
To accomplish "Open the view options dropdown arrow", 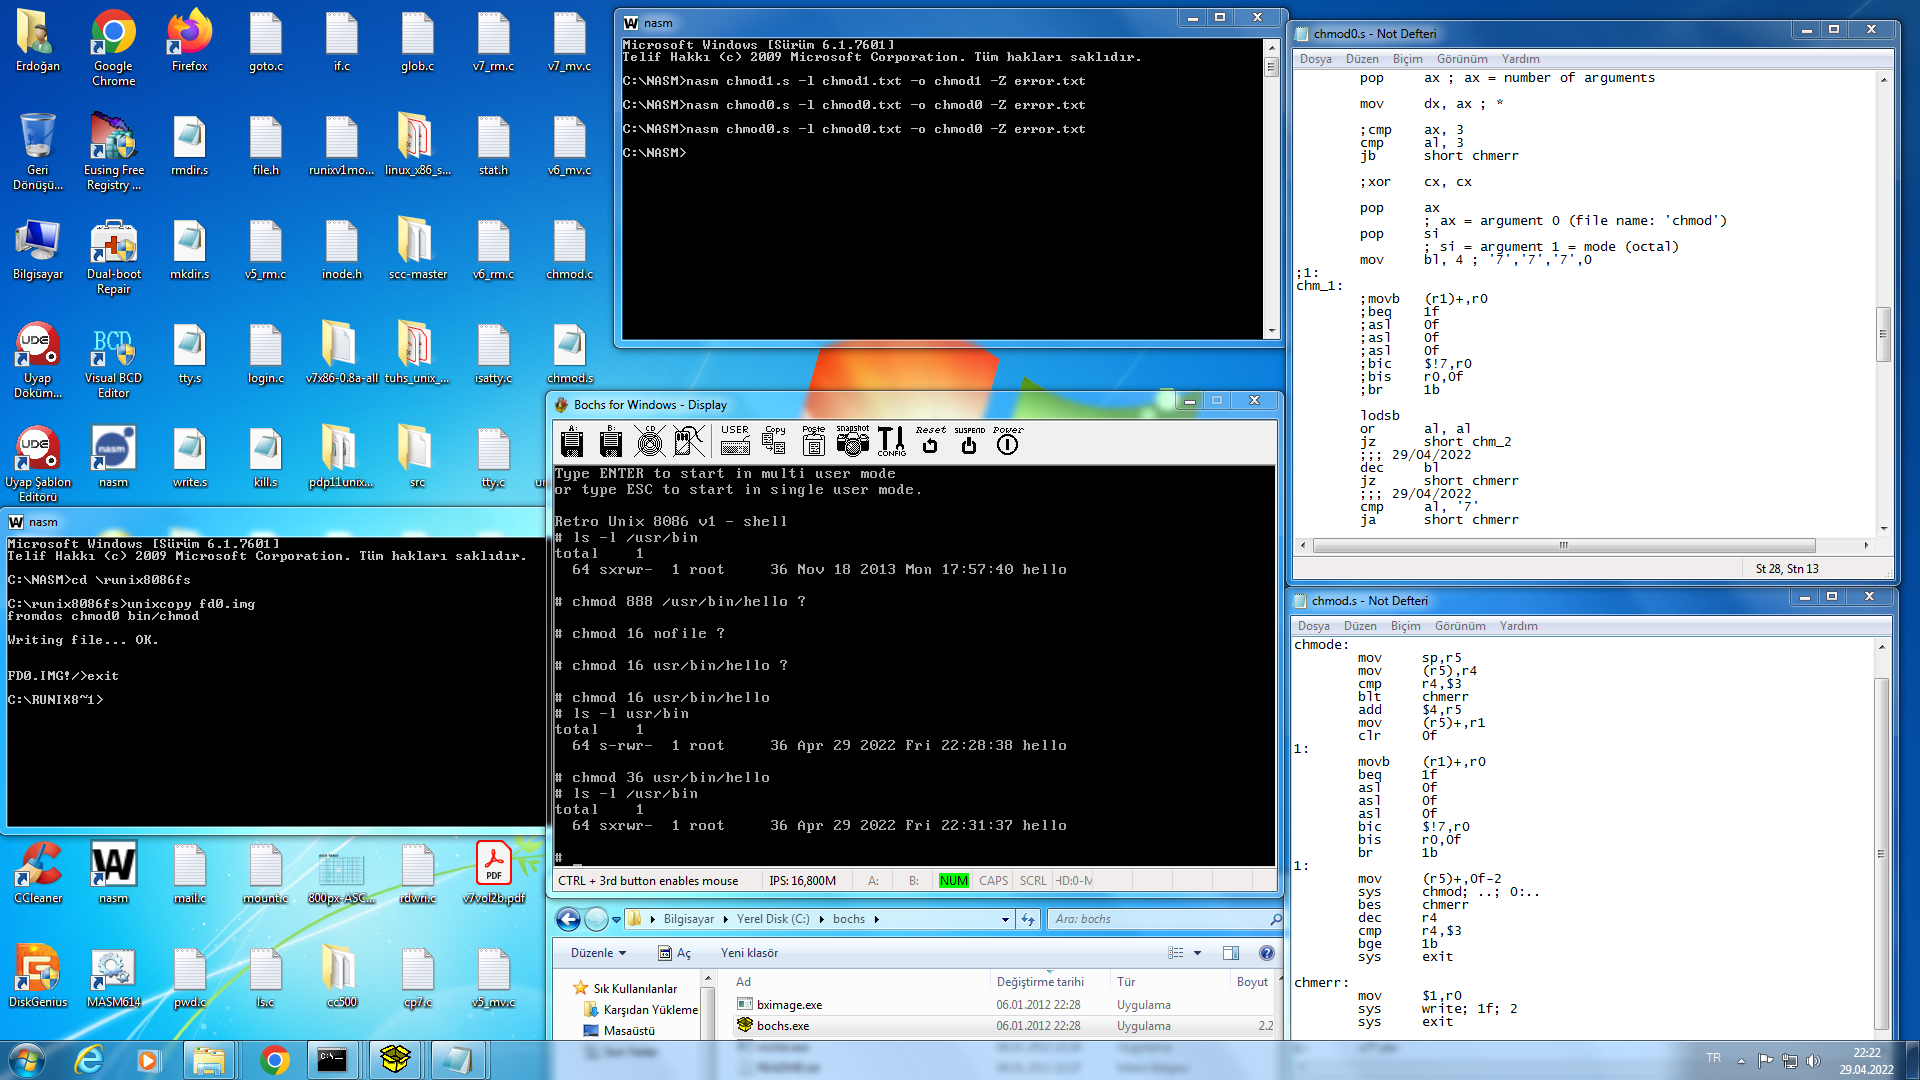I will [1198, 953].
